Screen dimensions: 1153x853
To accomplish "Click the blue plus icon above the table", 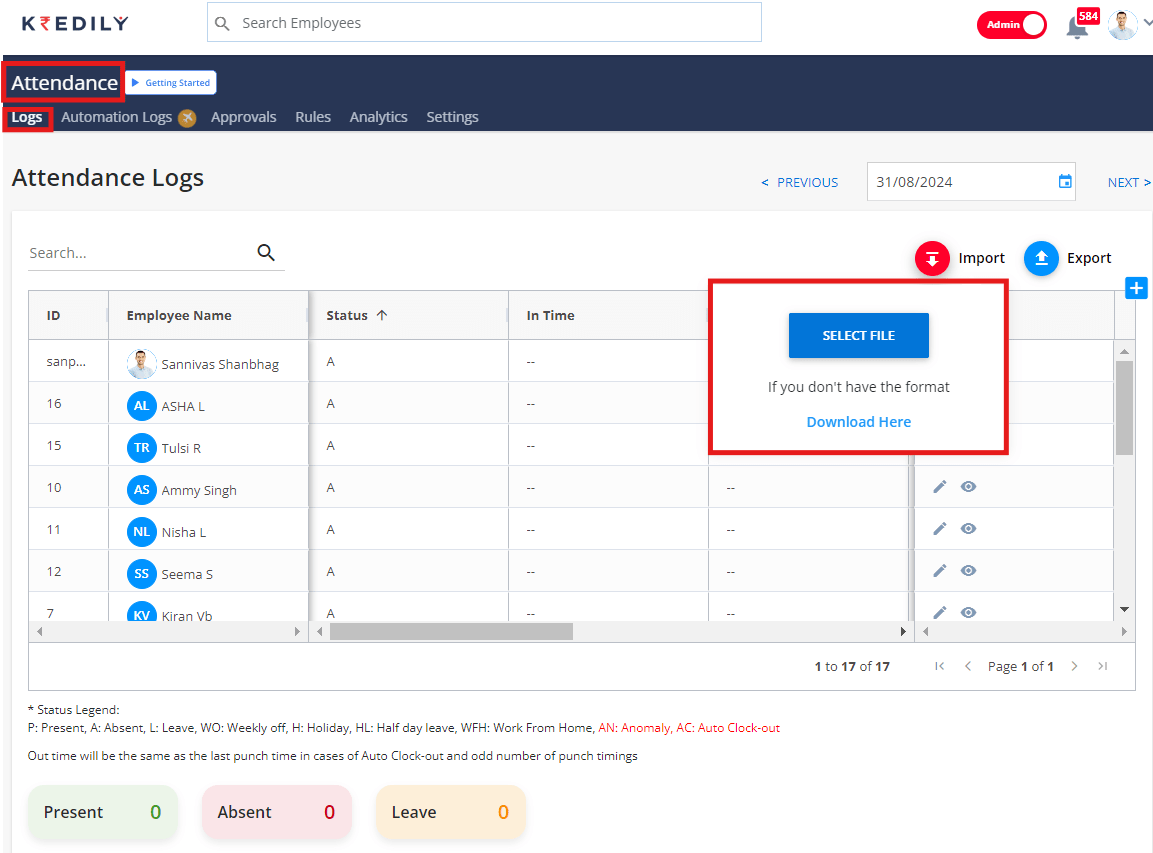I will pyautogui.click(x=1136, y=287).
